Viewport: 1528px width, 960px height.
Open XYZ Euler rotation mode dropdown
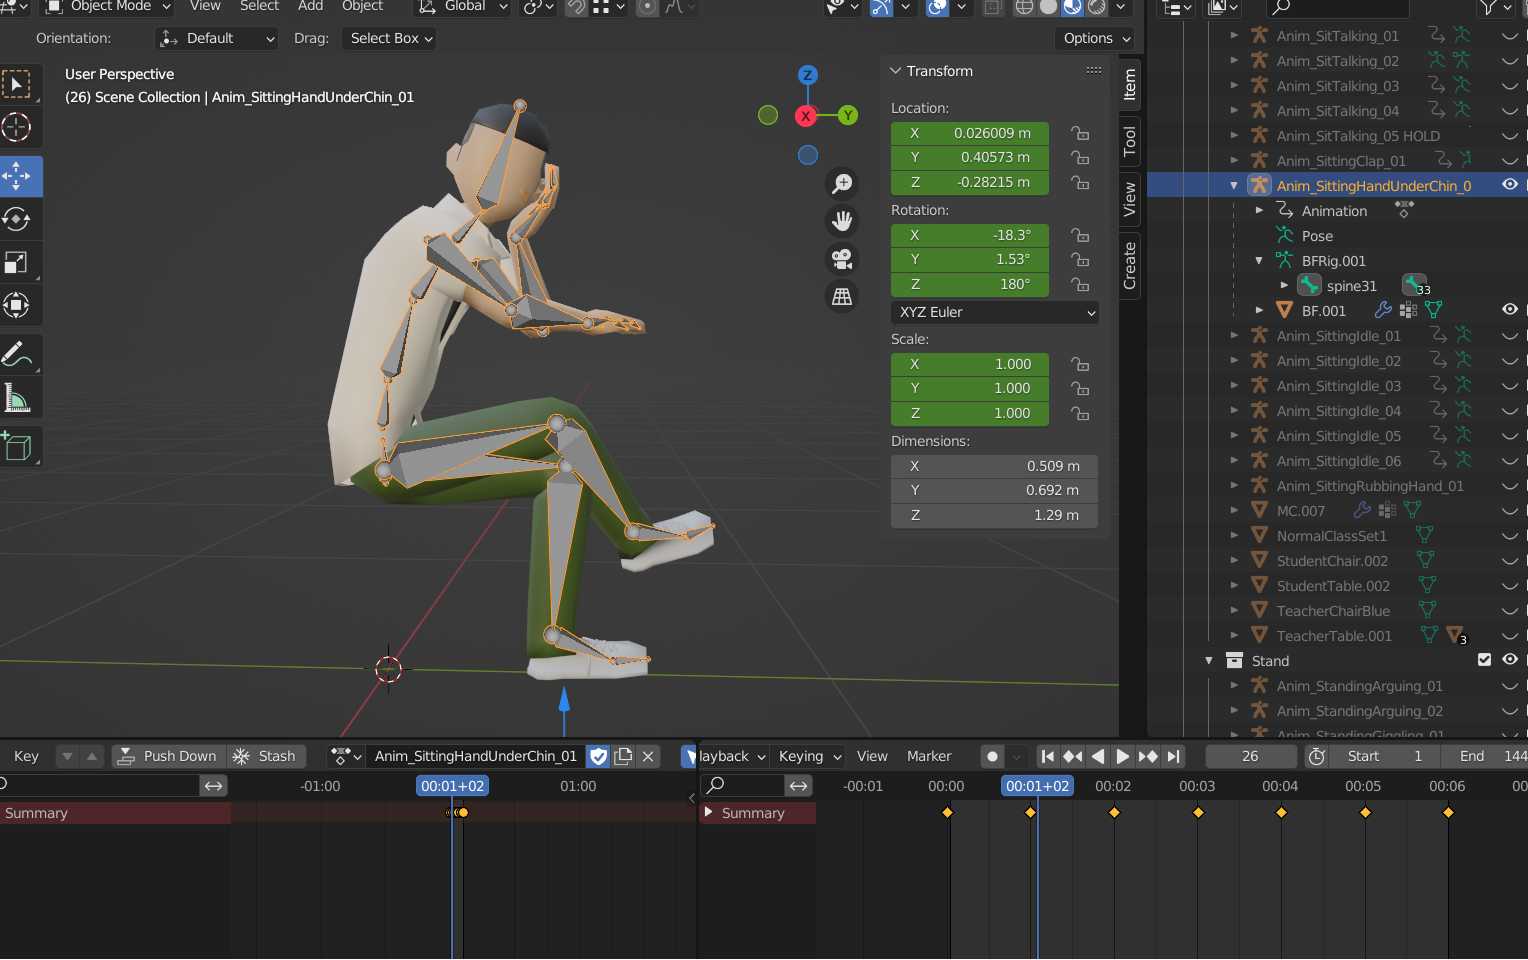(x=994, y=312)
